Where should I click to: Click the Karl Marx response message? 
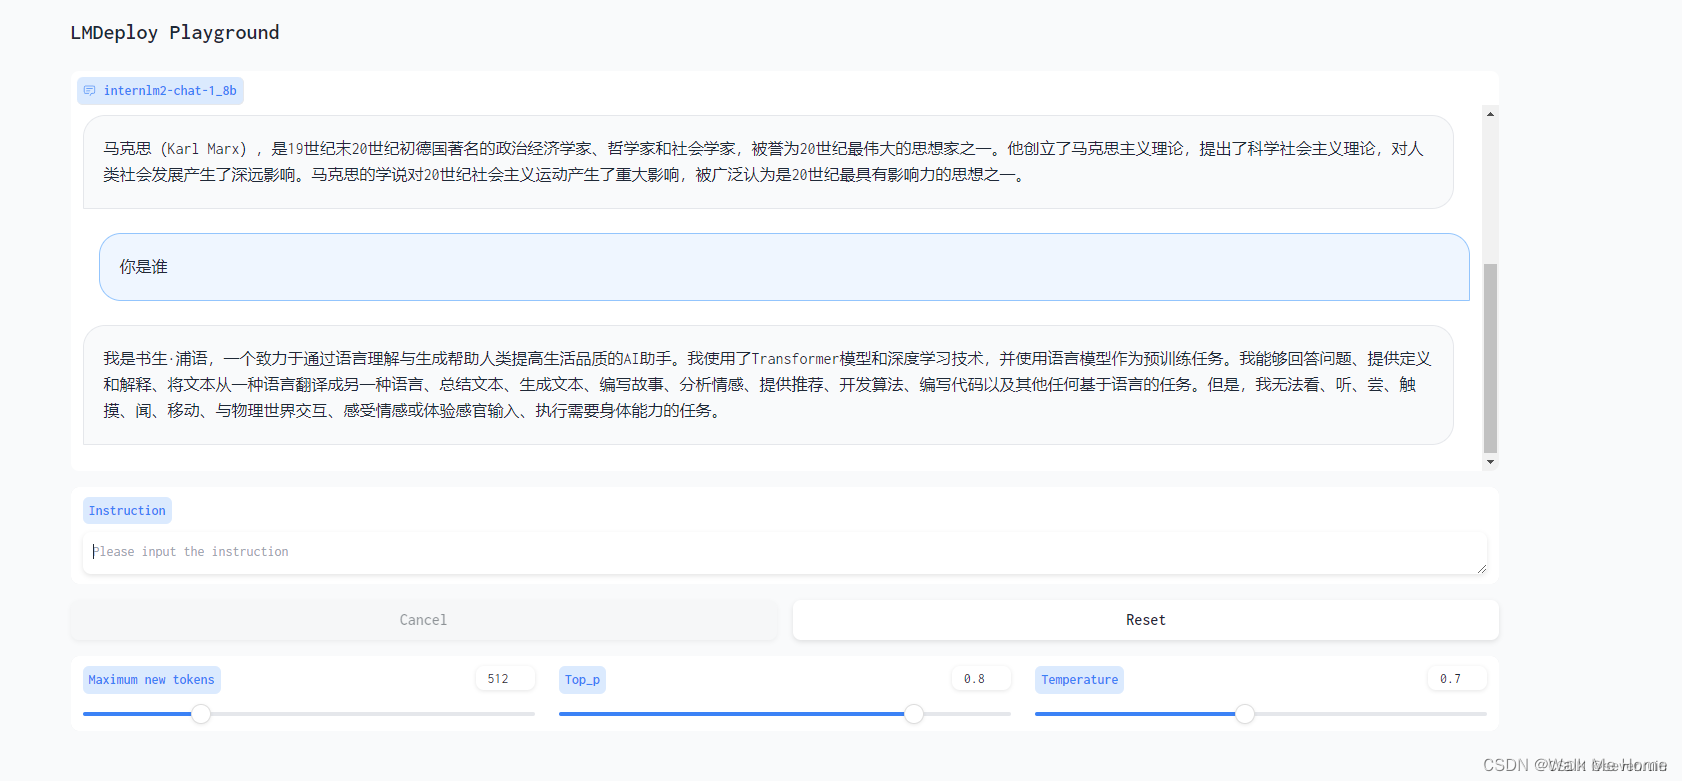(x=768, y=162)
